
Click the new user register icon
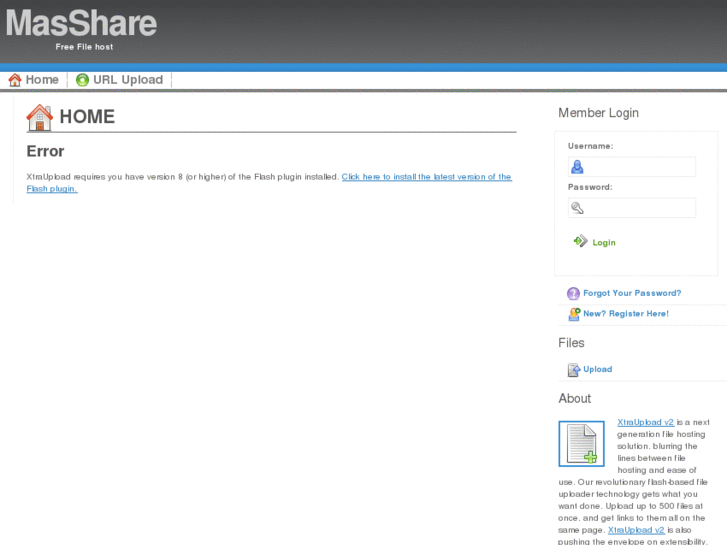click(574, 314)
